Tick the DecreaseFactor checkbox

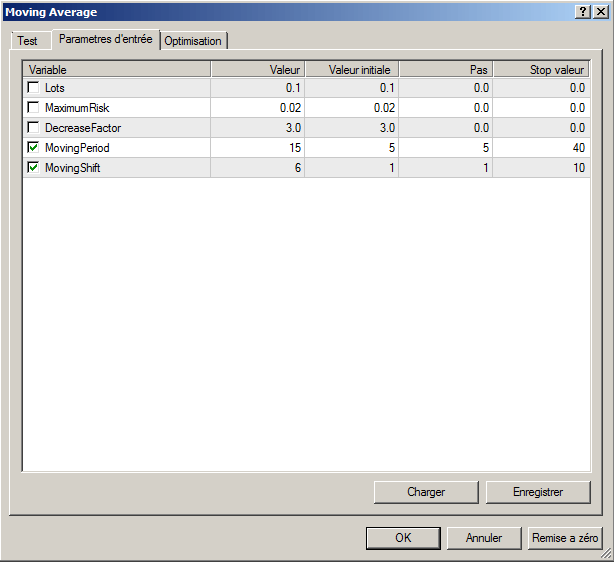(34, 128)
